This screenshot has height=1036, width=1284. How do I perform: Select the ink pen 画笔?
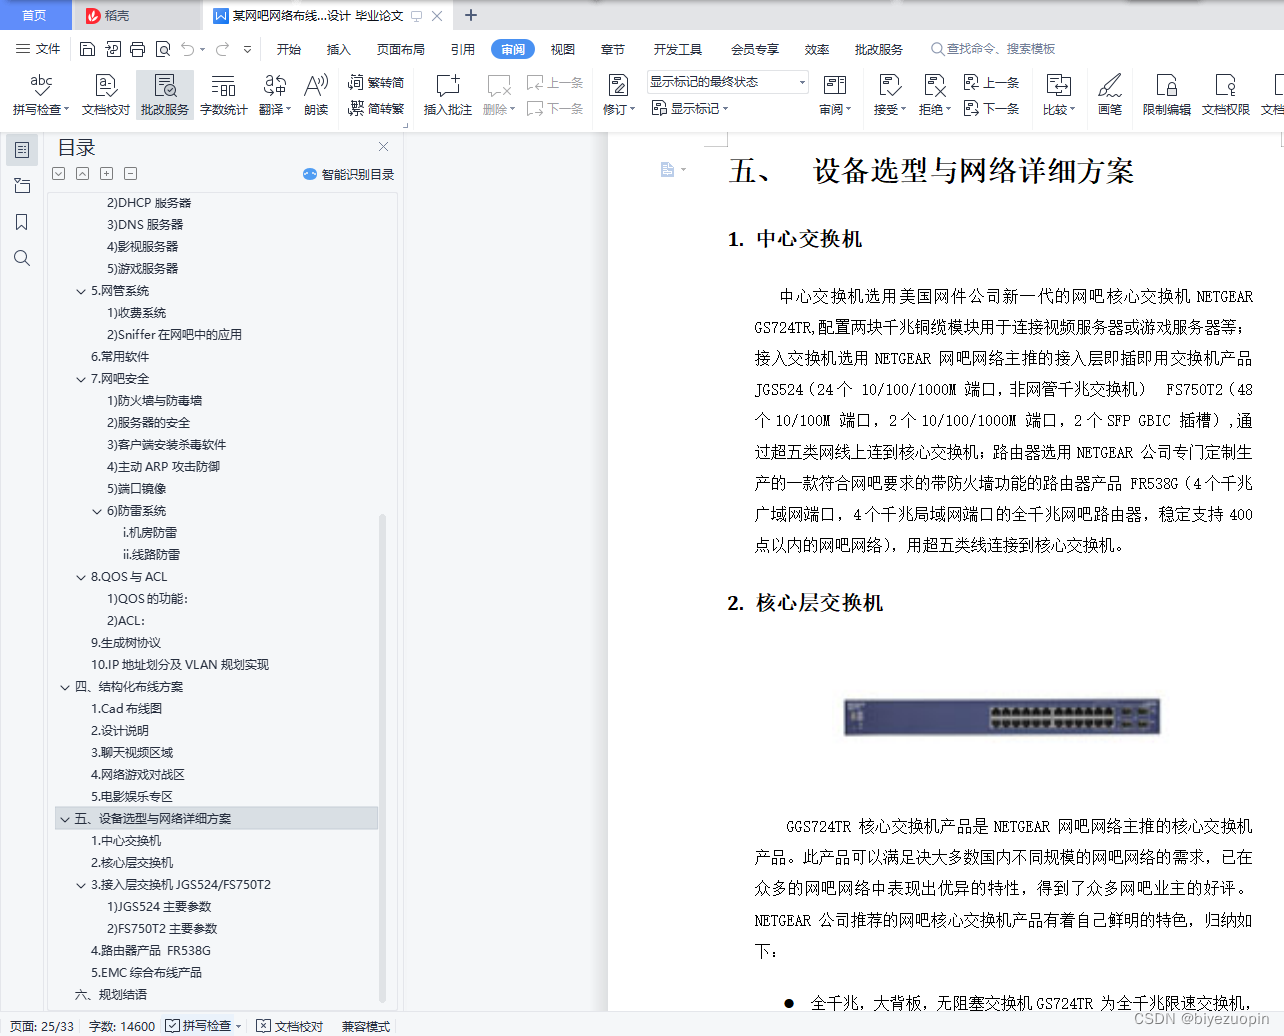1110,95
